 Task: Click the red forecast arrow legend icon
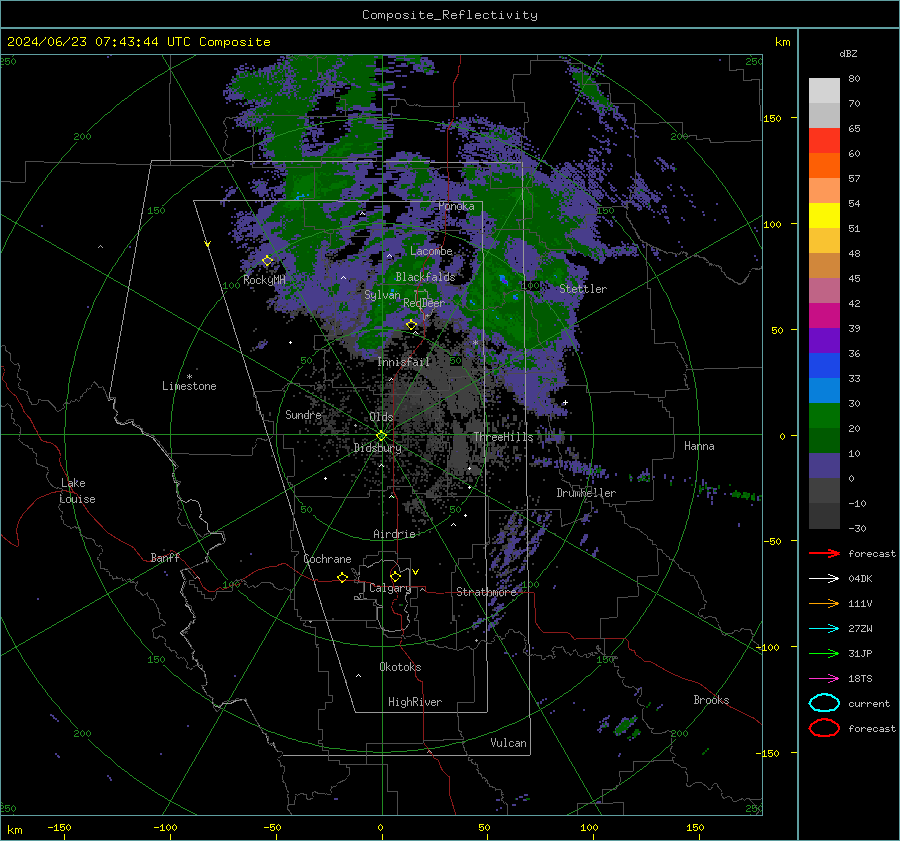(824, 553)
